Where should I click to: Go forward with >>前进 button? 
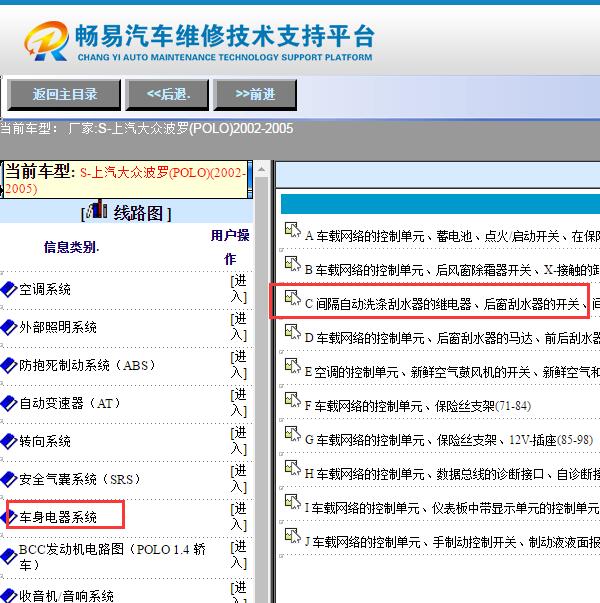[255, 95]
